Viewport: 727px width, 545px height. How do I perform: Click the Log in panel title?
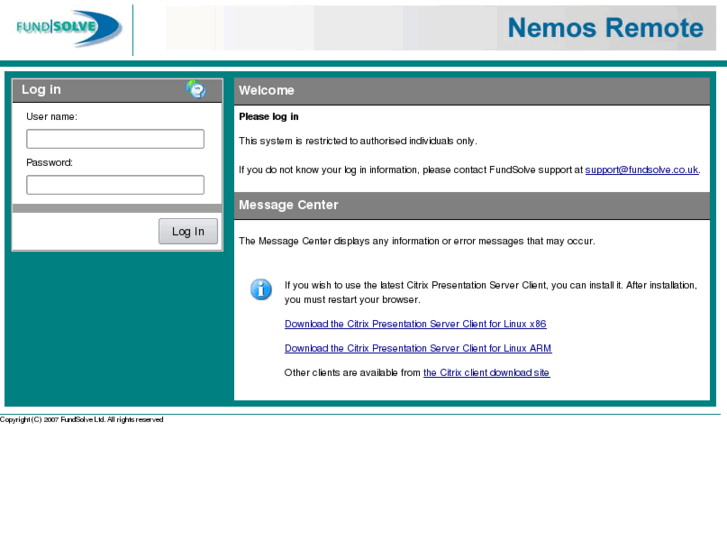[41, 90]
